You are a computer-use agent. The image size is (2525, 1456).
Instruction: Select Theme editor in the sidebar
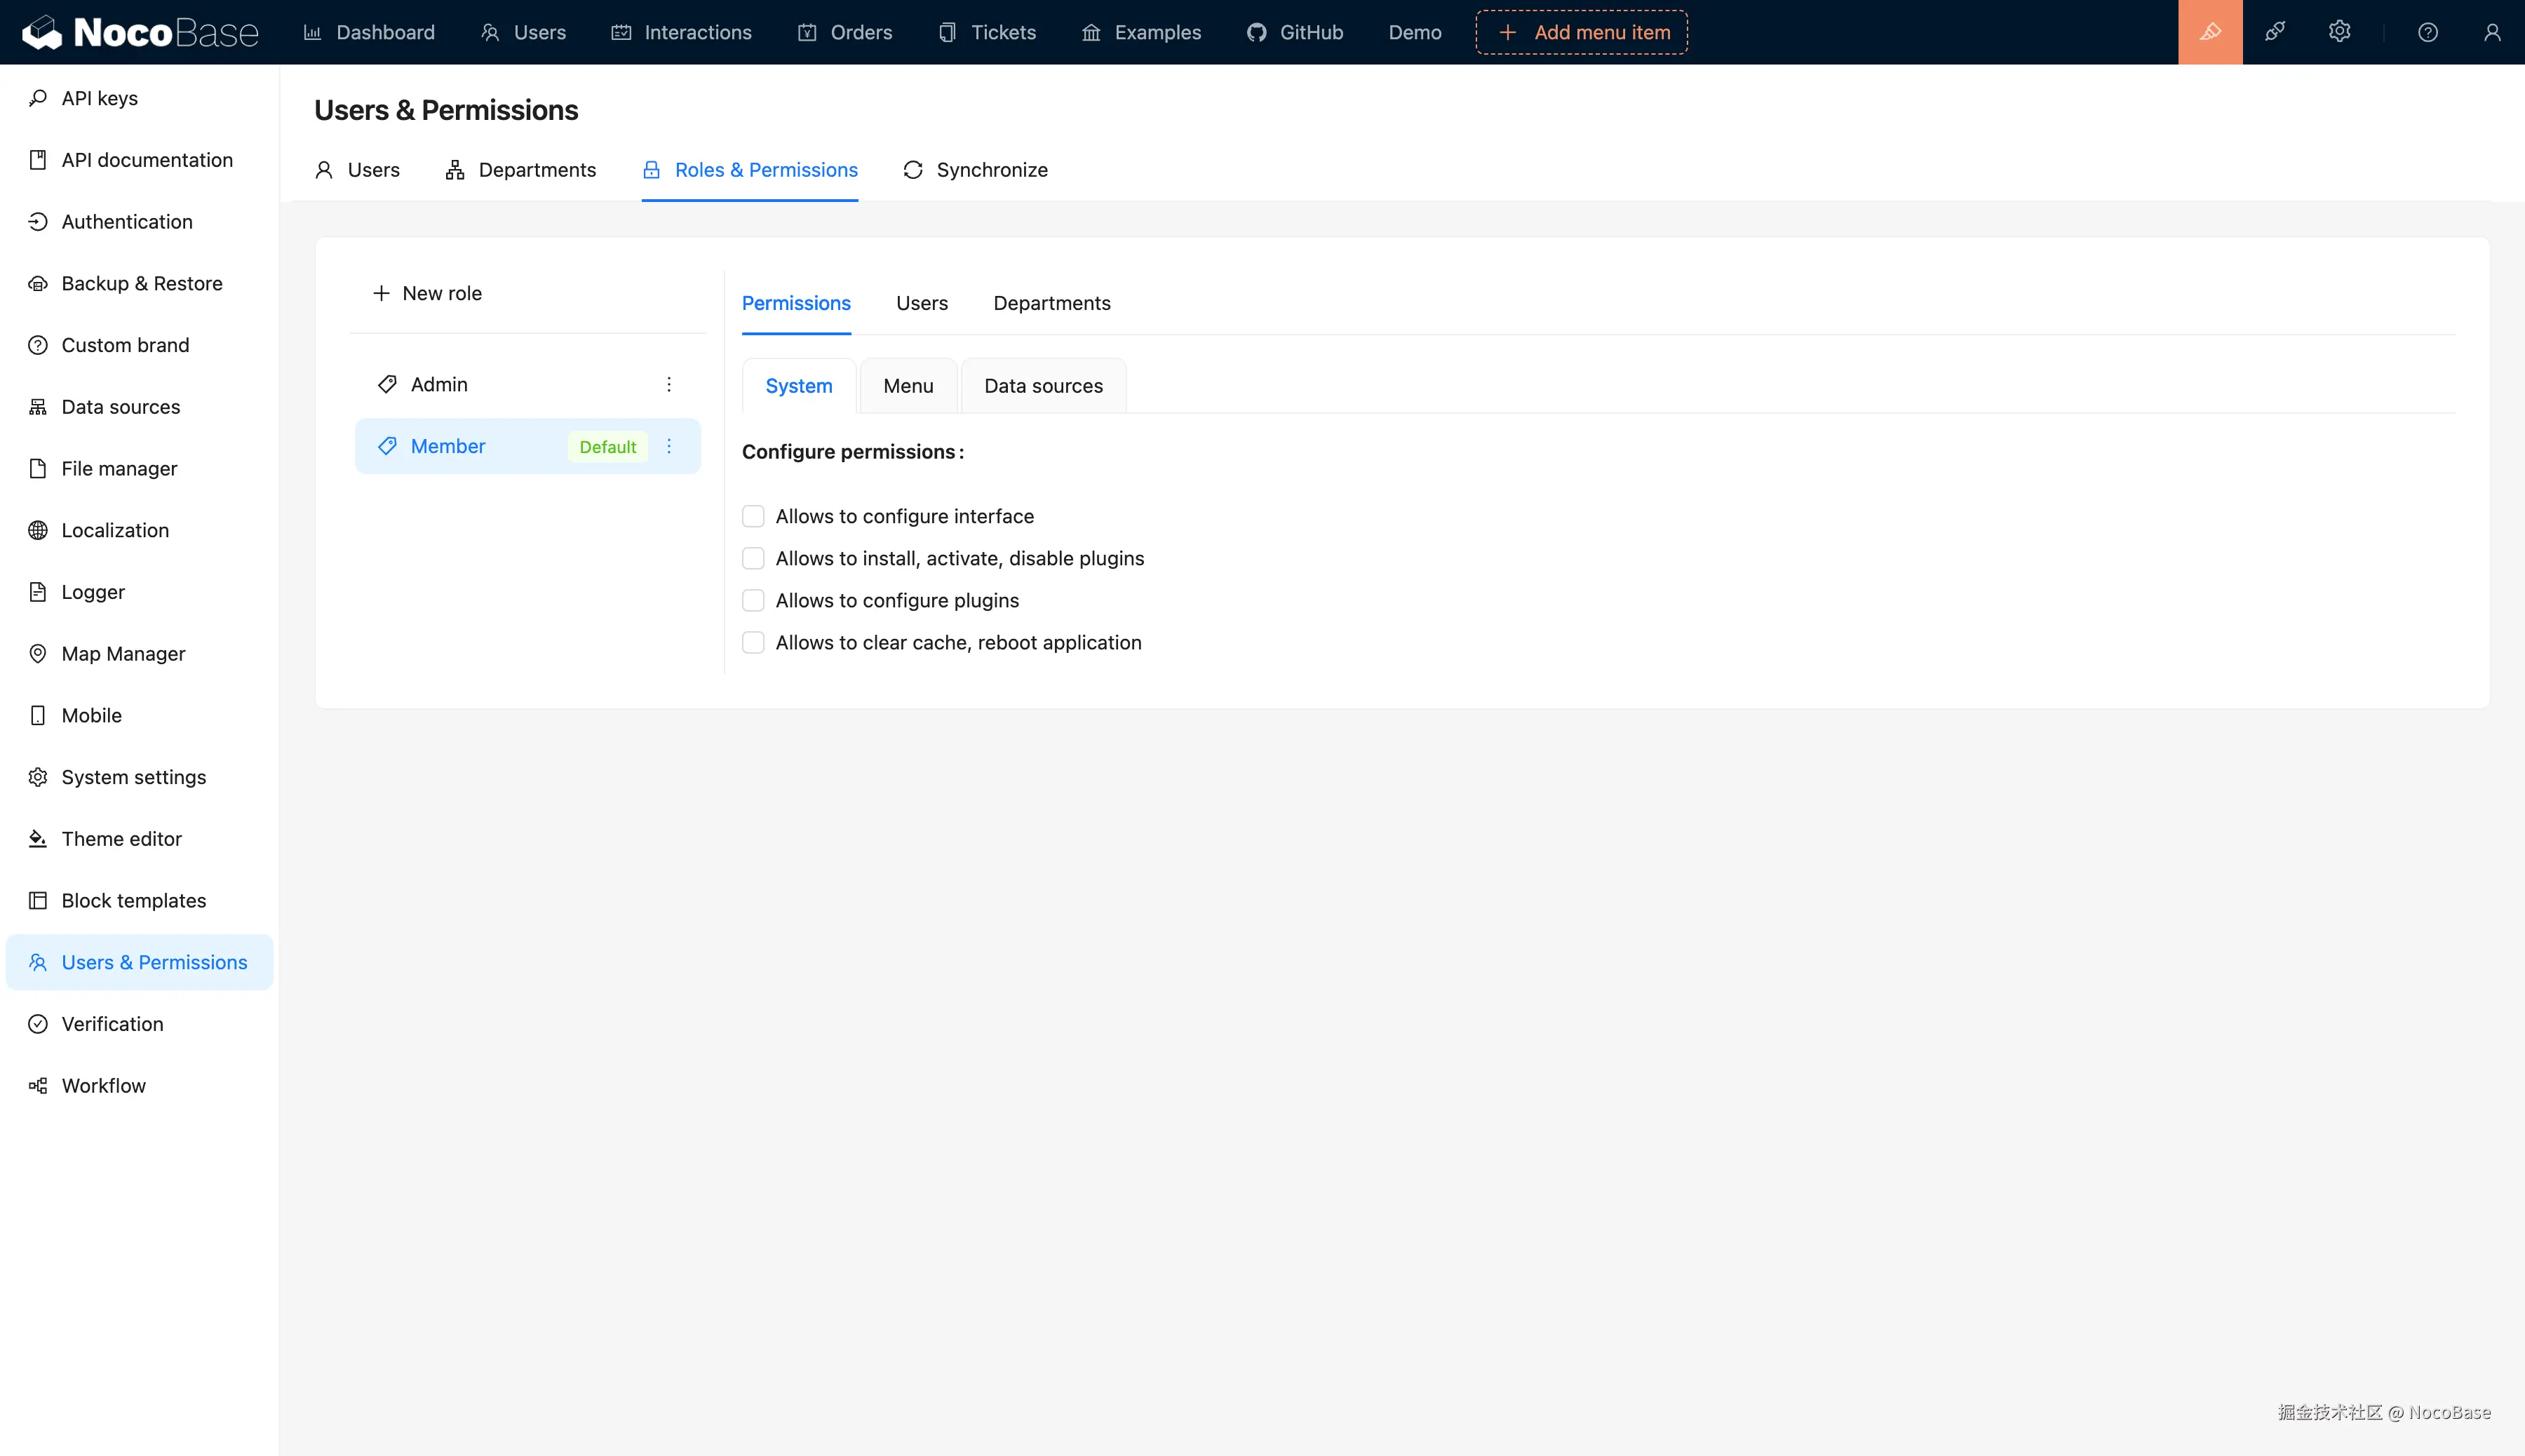click(121, 838)
